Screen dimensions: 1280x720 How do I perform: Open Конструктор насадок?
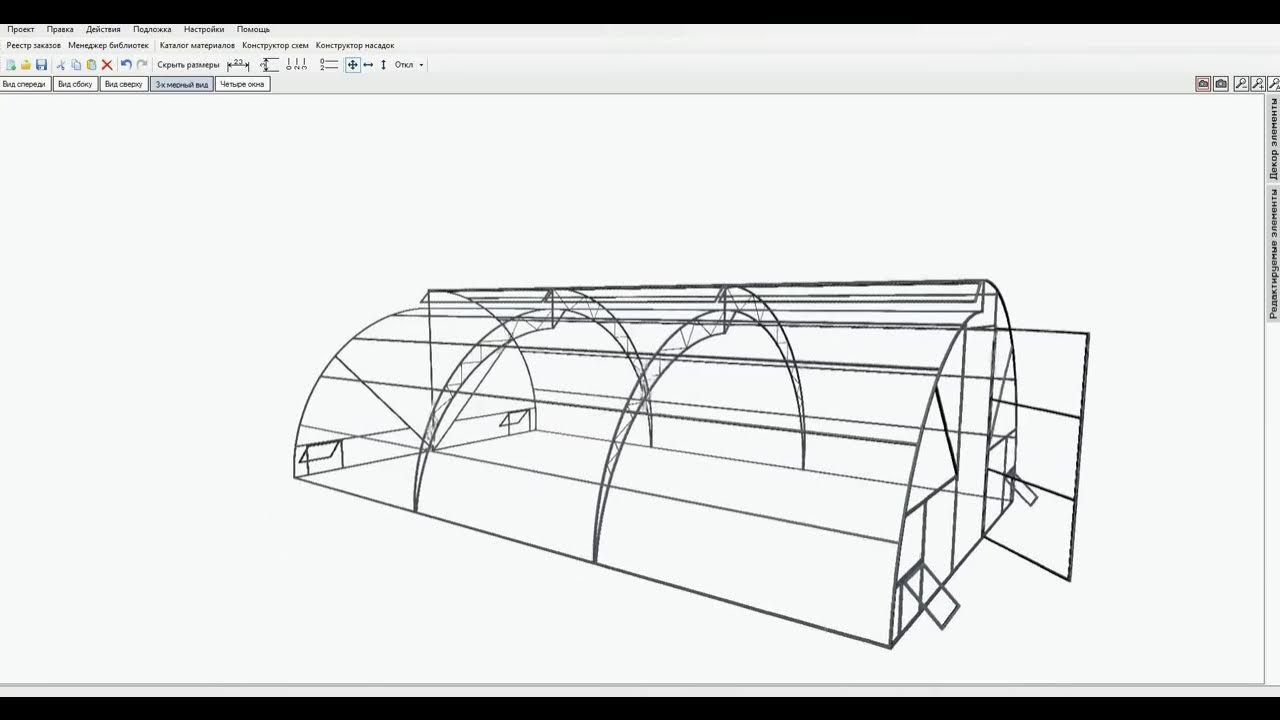[x=355, y=45]
